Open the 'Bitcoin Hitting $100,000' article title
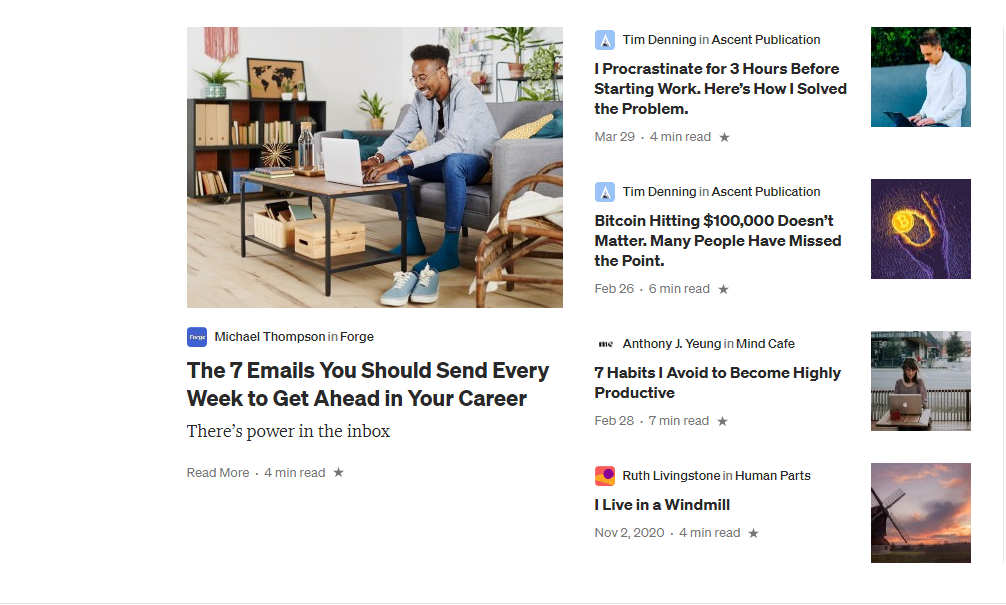Screen dimensions: 1006x605 coord(717,241)
